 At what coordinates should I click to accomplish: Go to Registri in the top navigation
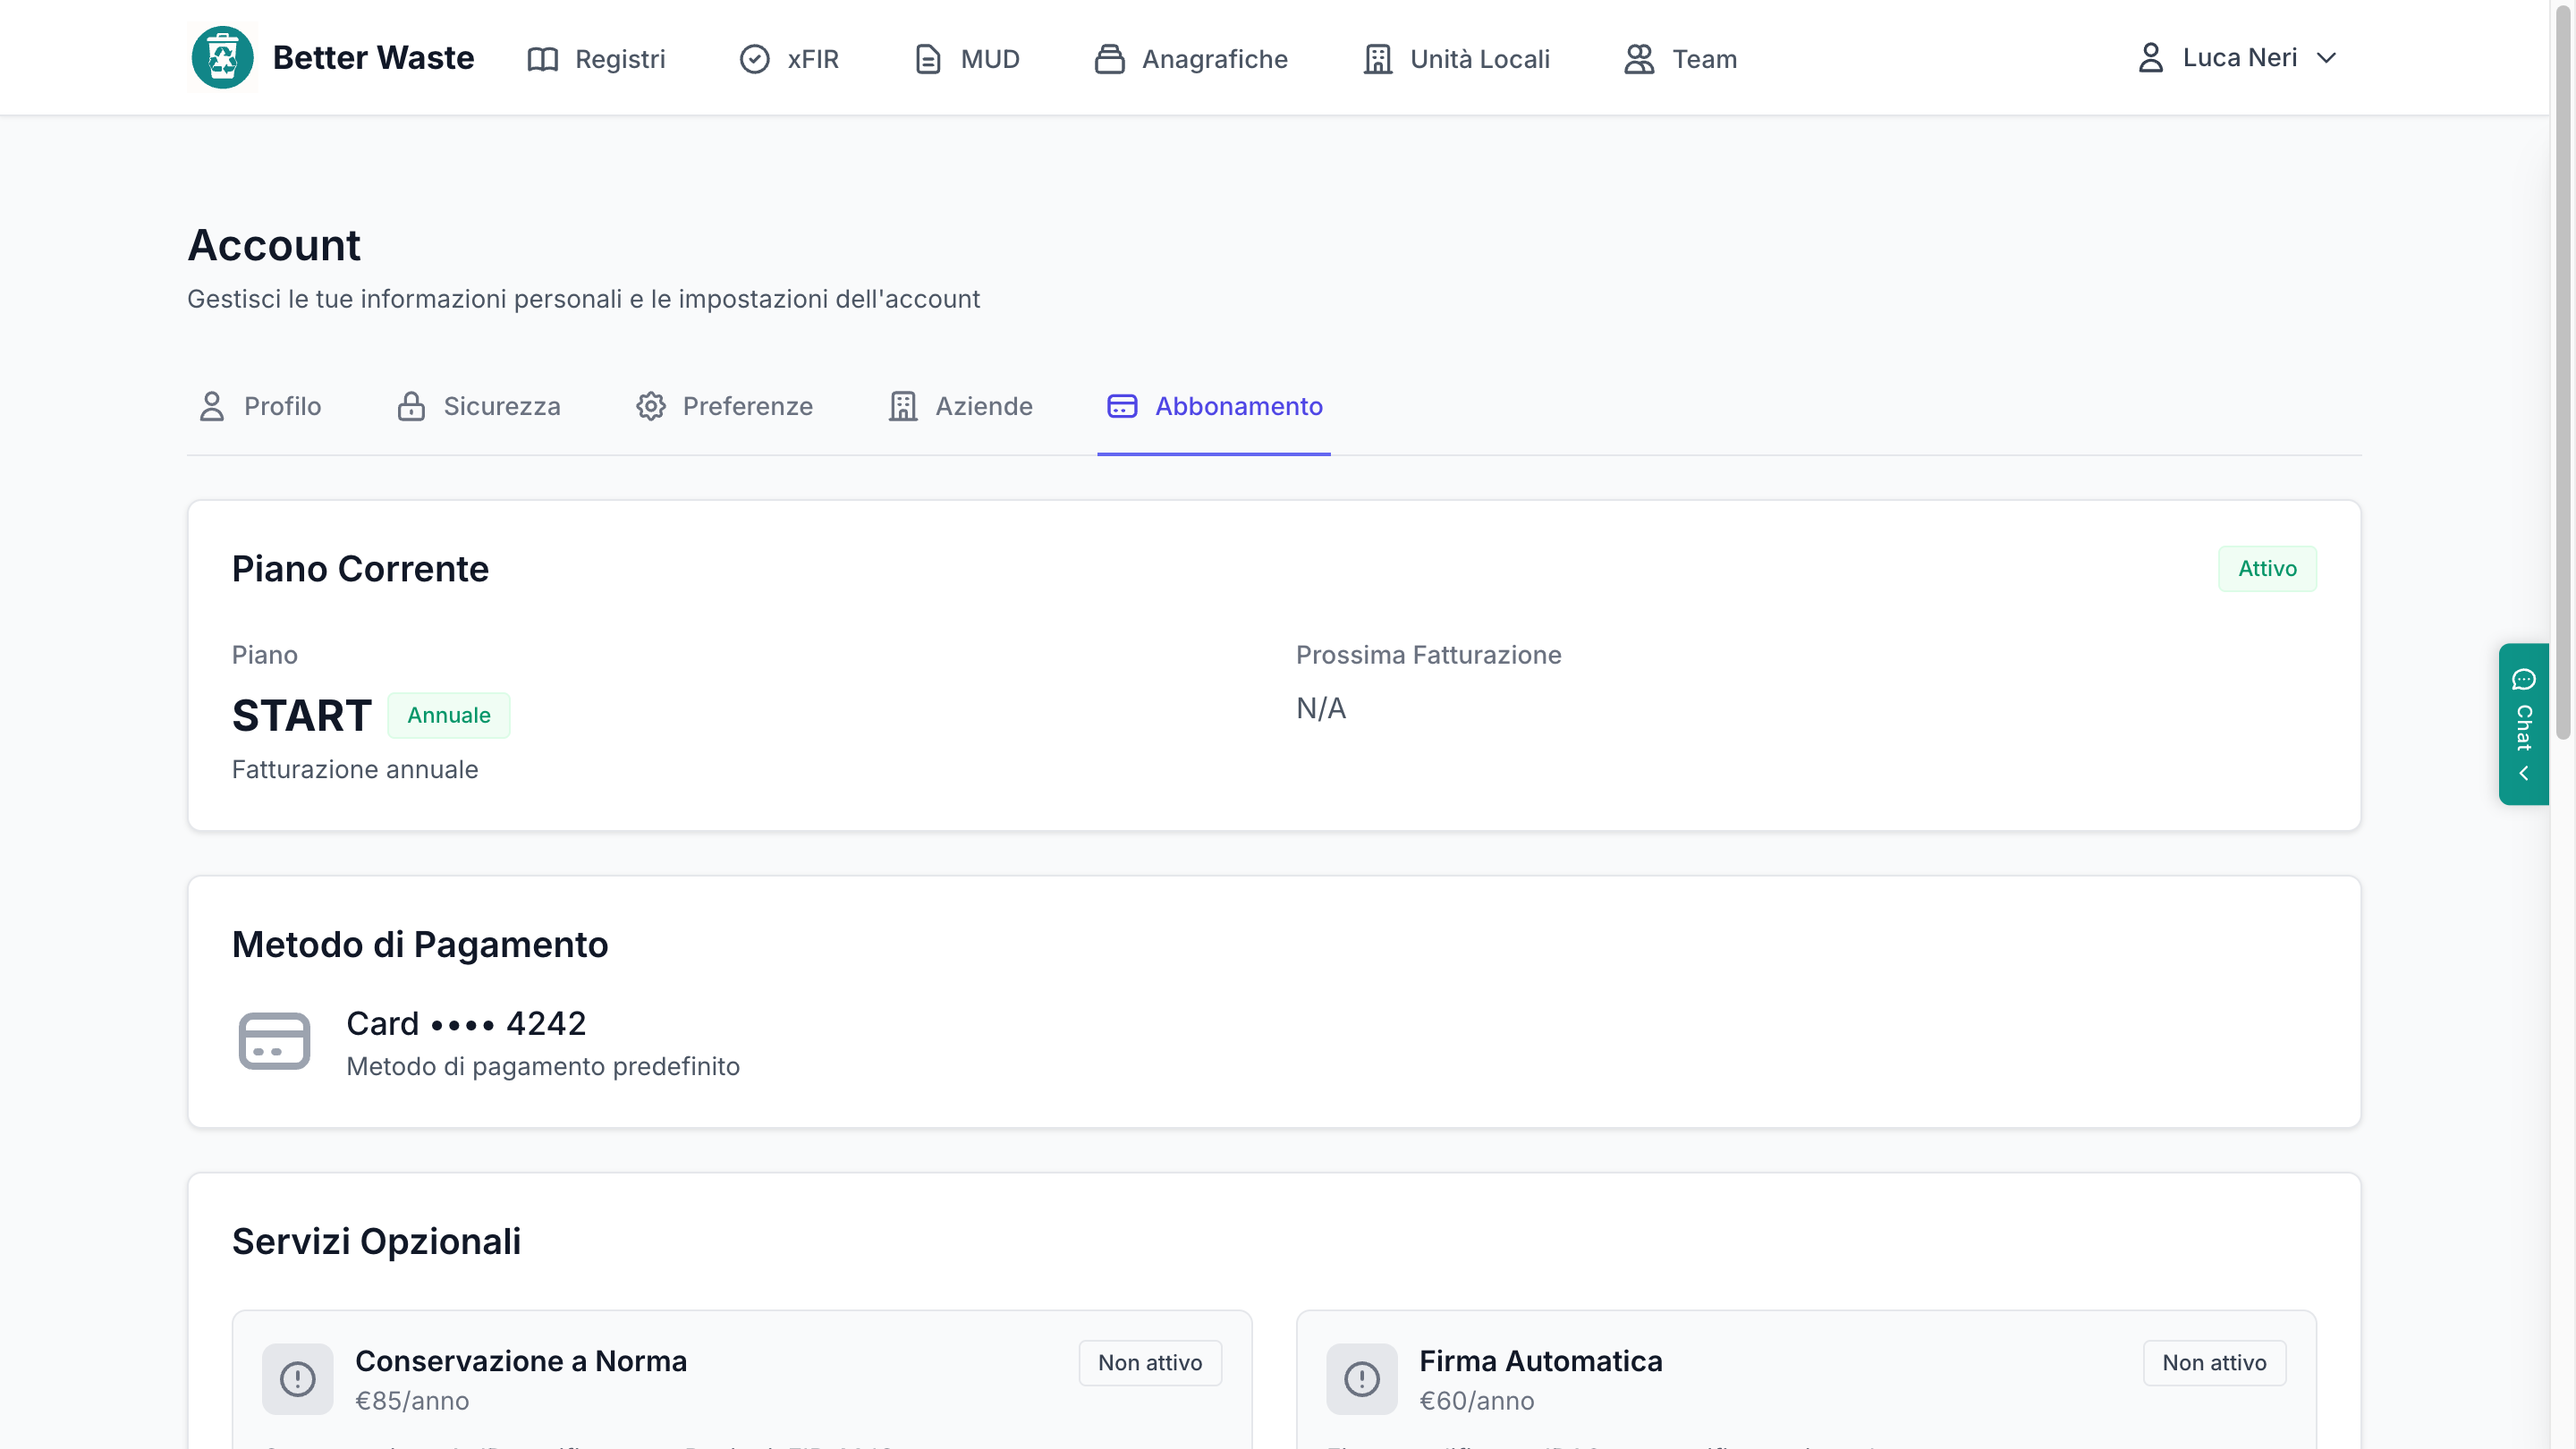coord(596,59)
